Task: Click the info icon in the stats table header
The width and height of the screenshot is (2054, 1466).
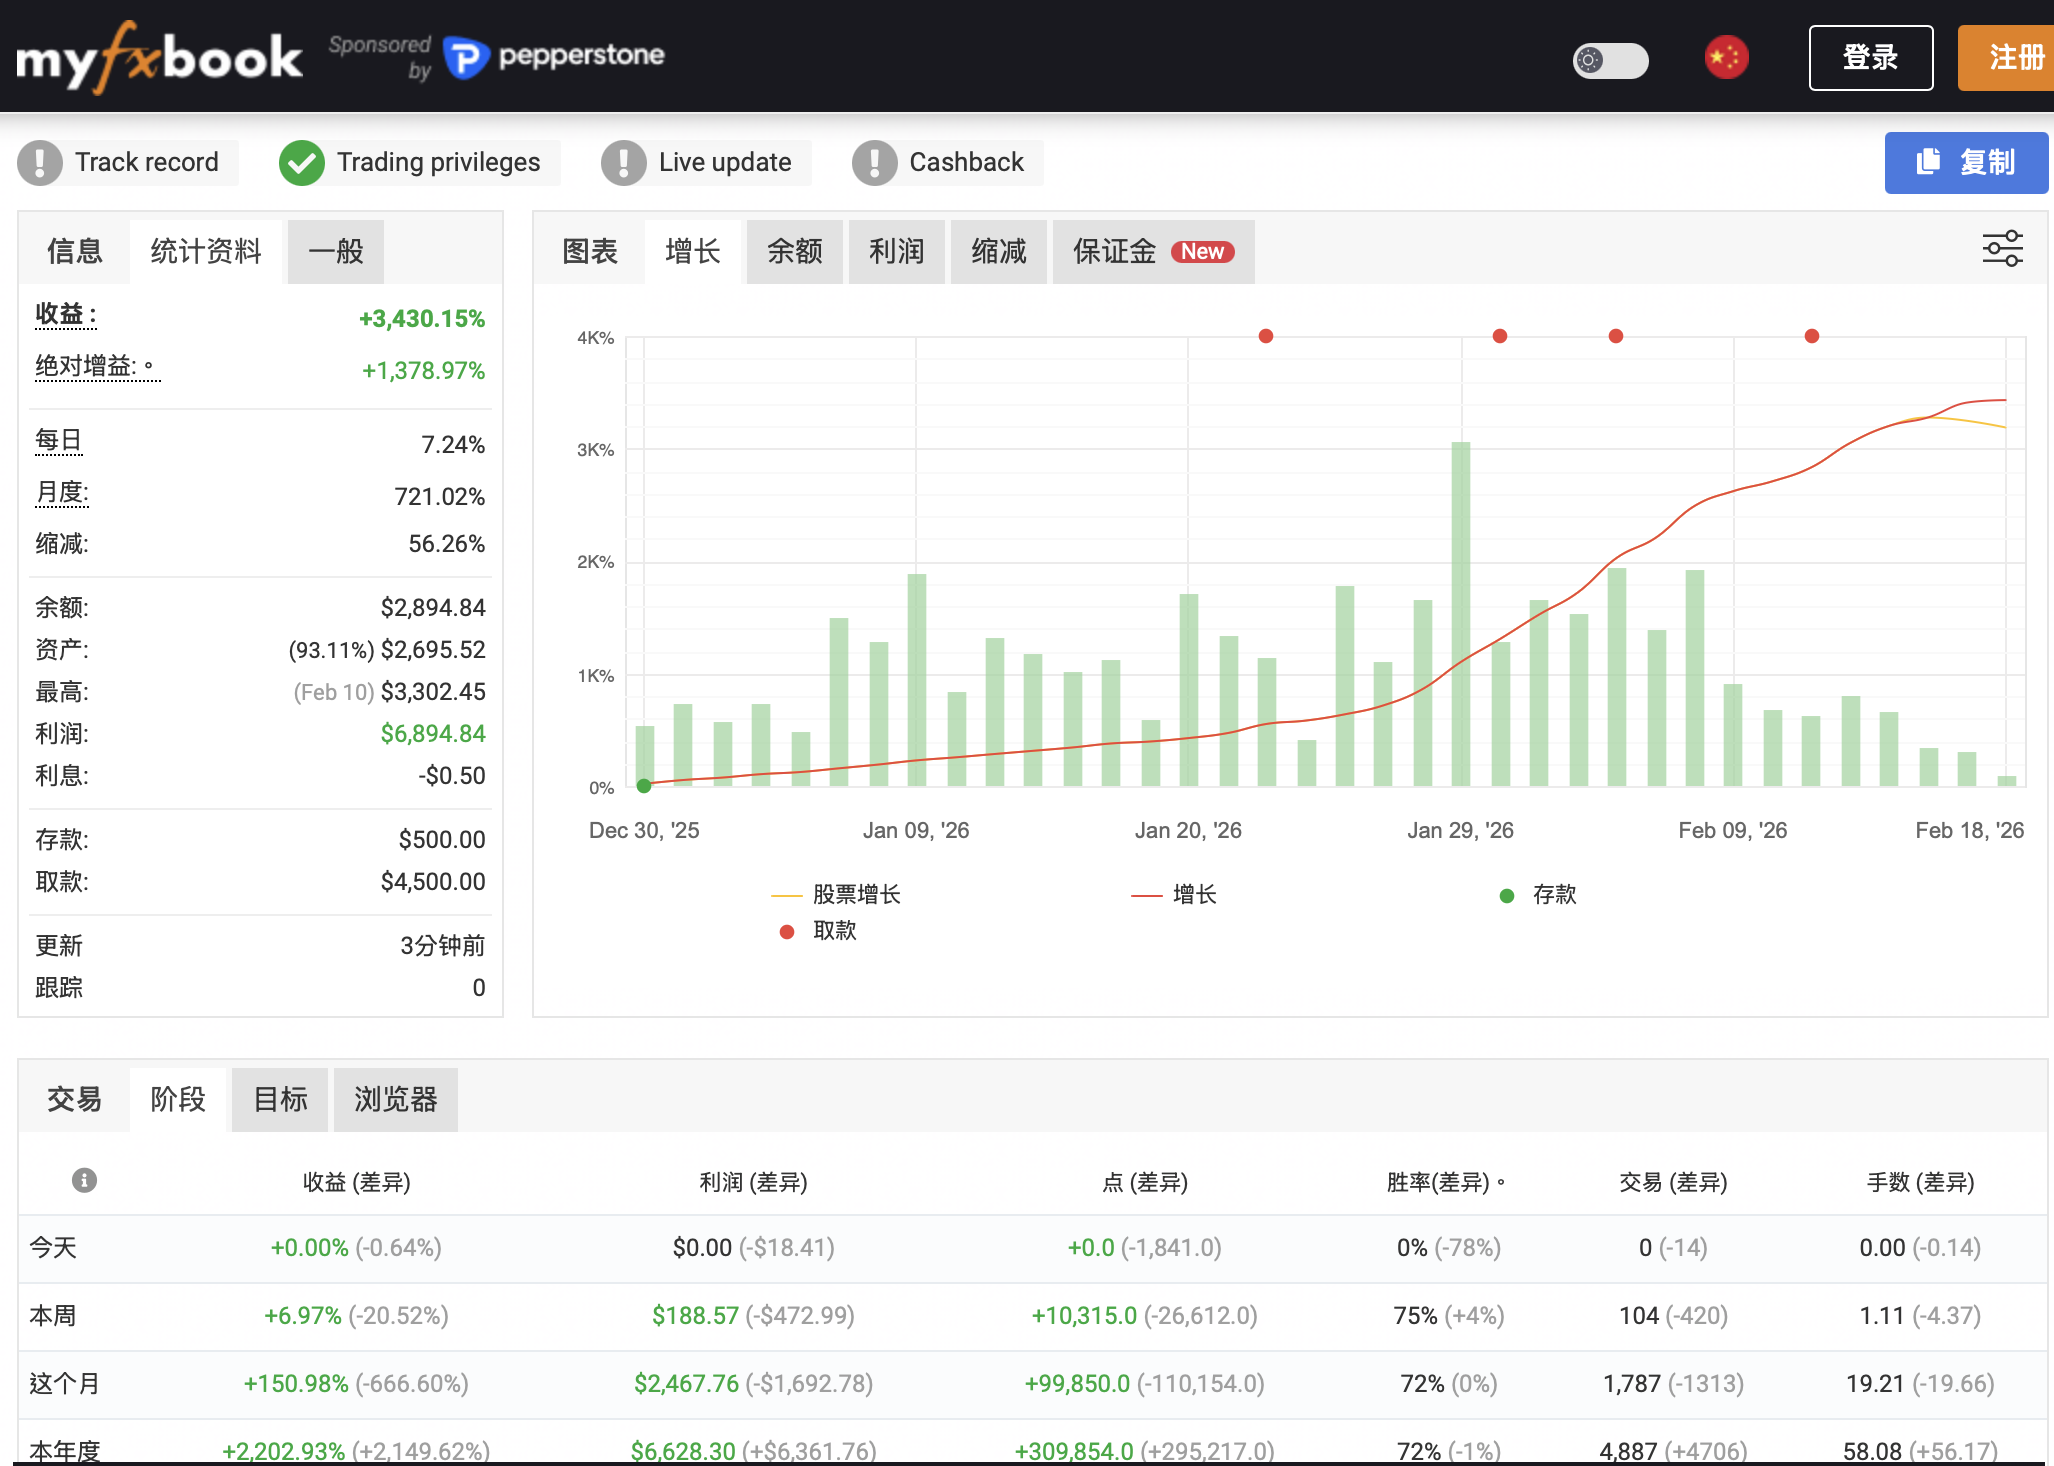Action: tap(84, 1180)
